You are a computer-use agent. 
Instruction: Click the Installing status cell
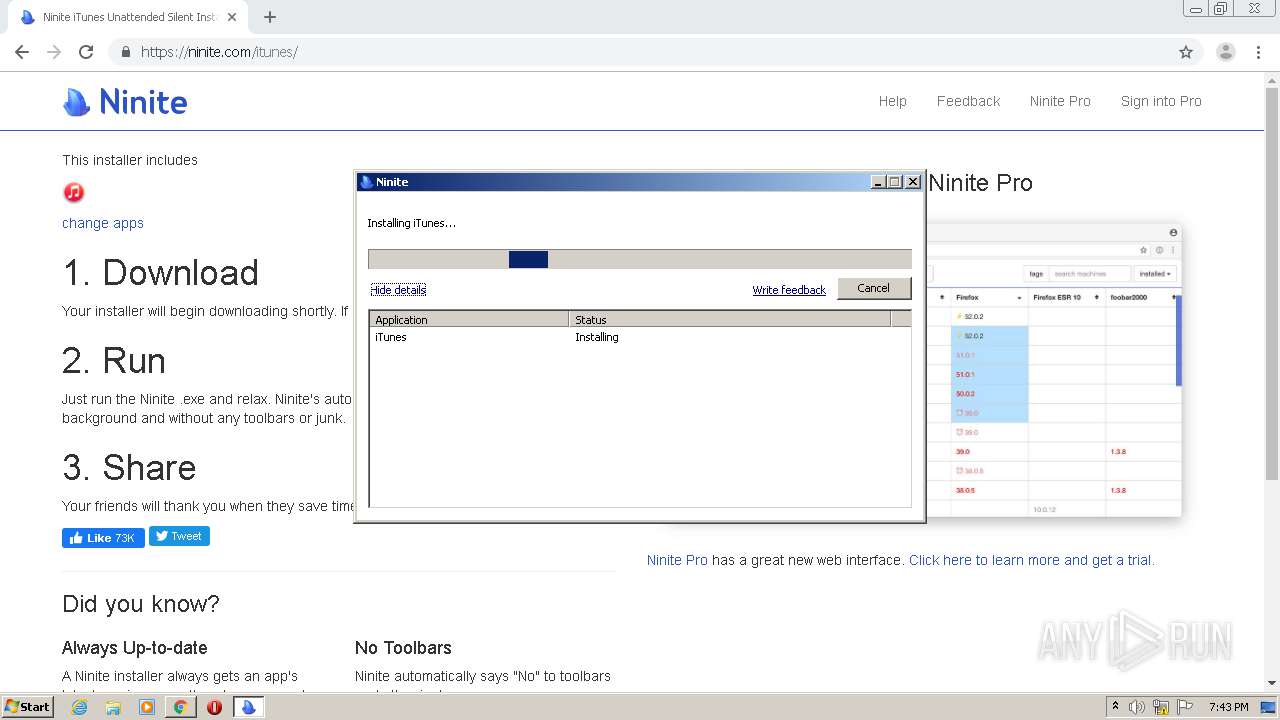click(x=597, y=337)
